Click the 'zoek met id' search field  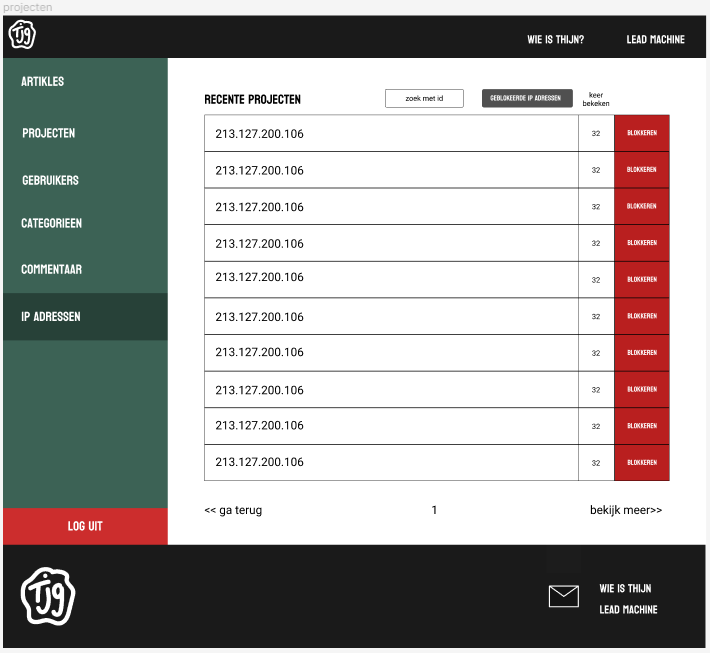[x=424, y=98]
